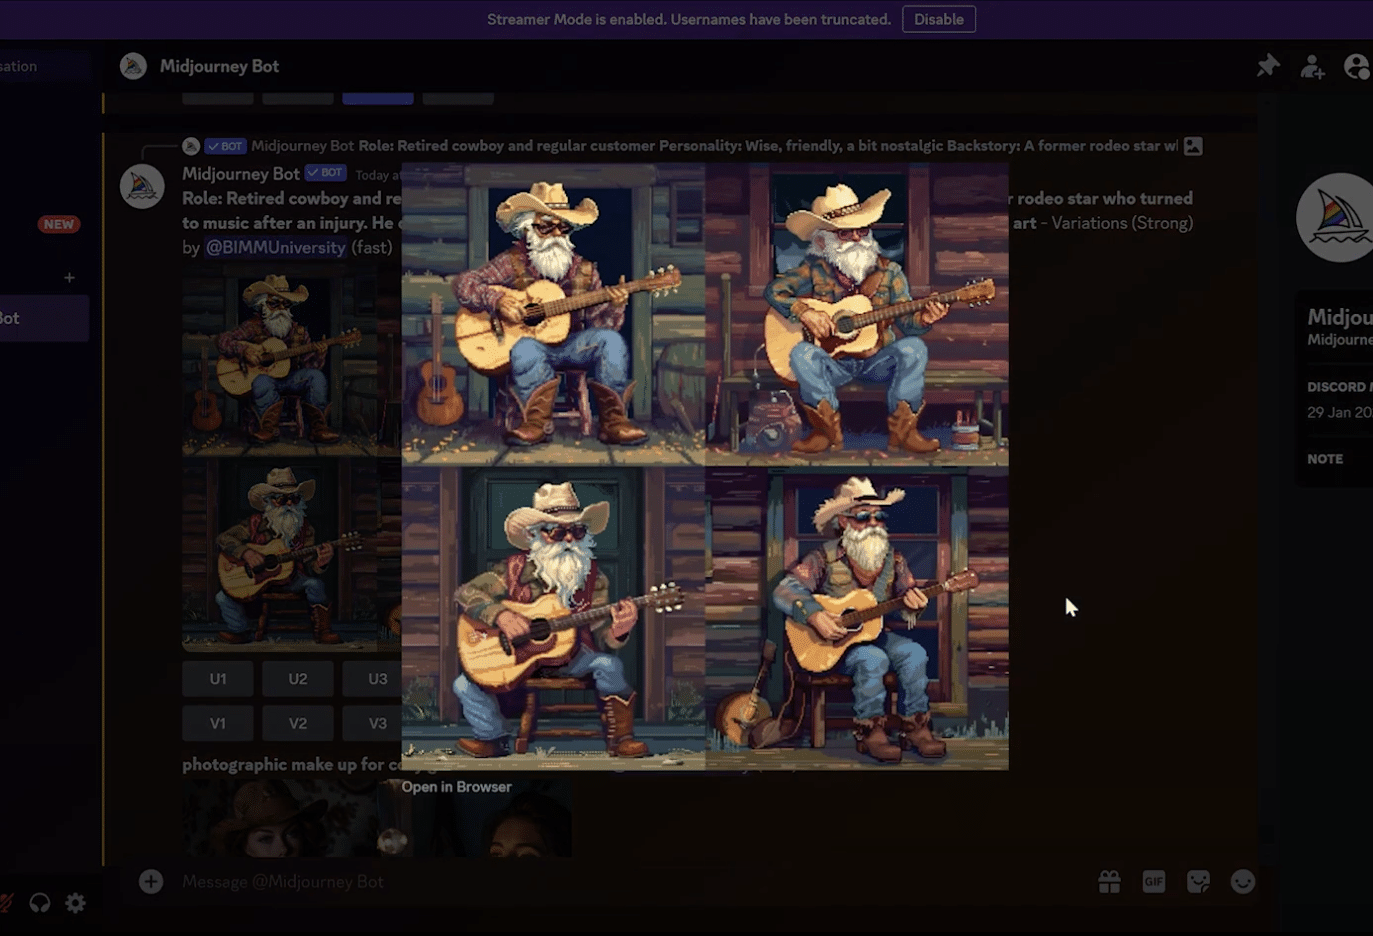Disable Streamer Mode from the top banner
Image resolution: width=1373 pixels, height=936 pixels.
click(x=938, y=19)
